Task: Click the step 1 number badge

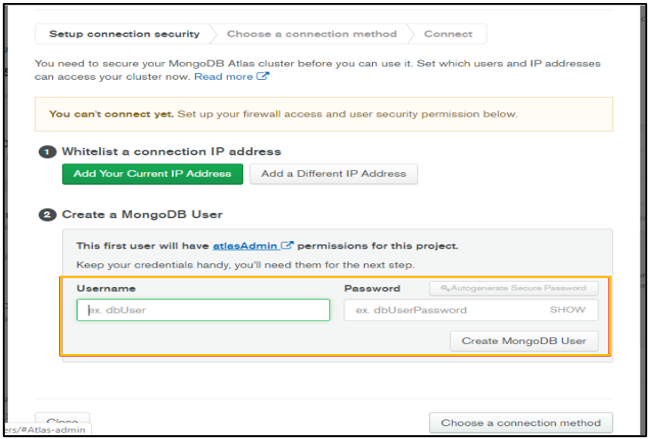Action: pyautogui.click(x=46, y=152)
